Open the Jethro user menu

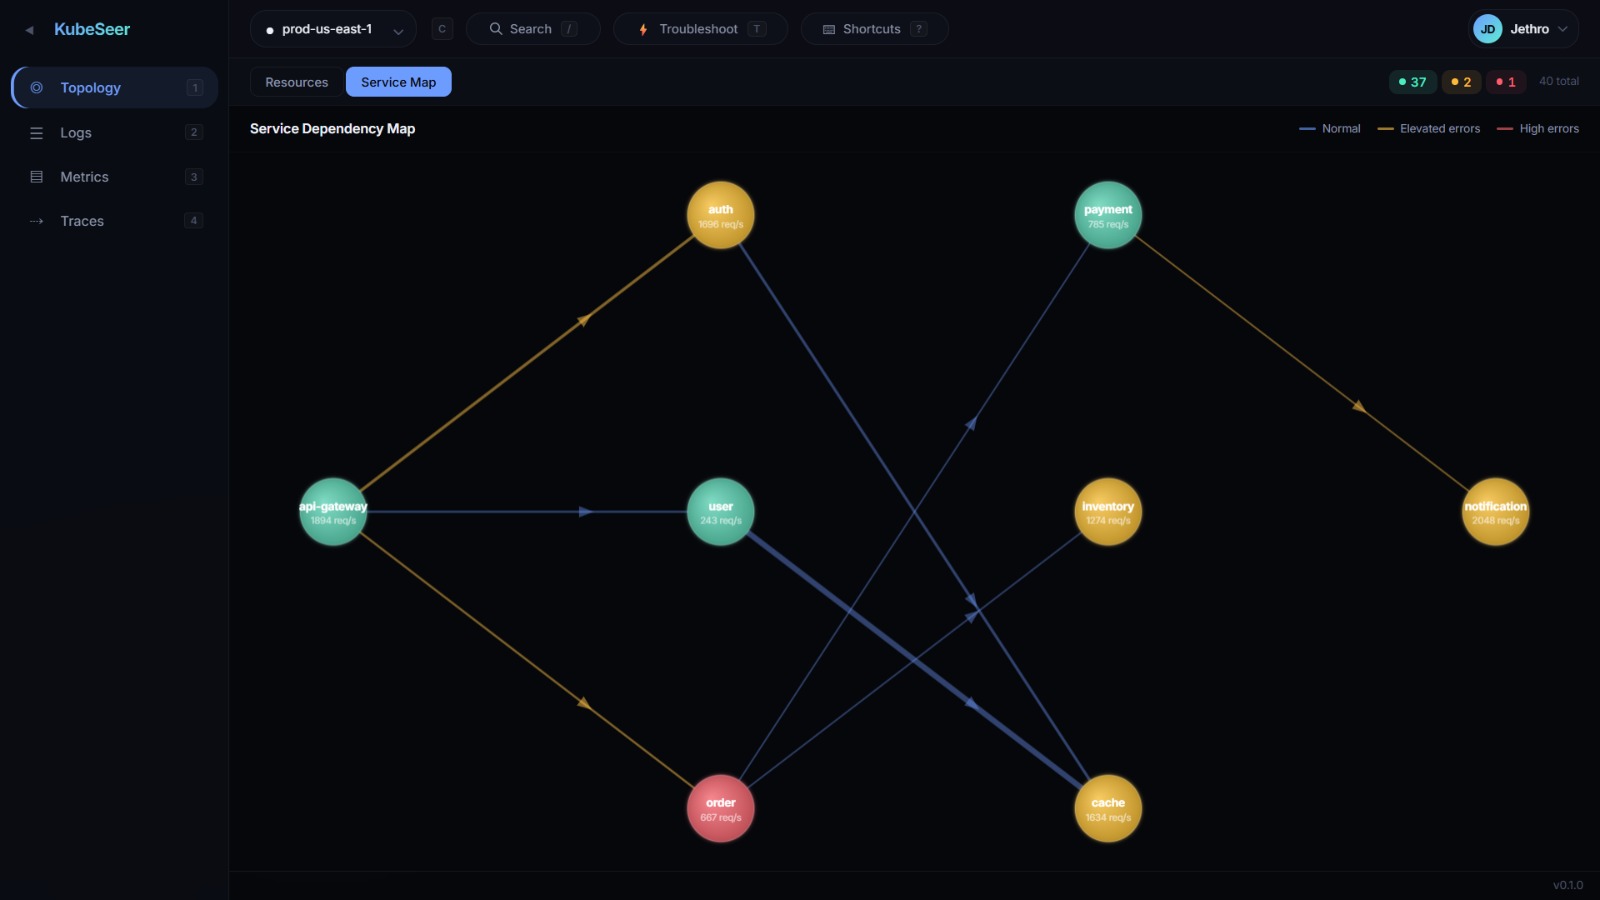[x=1523, y=29]
